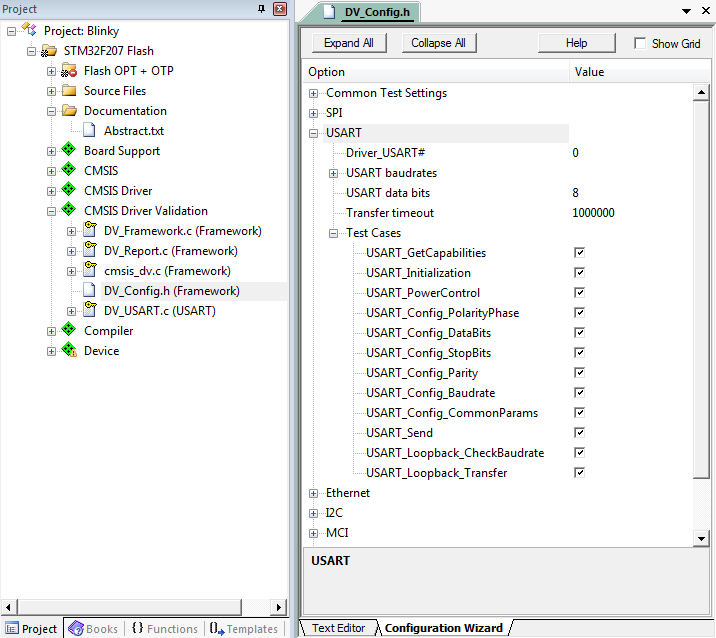Viewport: 716px width, 638px height.
Task: Click the Board Support component icon
Action: [x=69, y=151]
